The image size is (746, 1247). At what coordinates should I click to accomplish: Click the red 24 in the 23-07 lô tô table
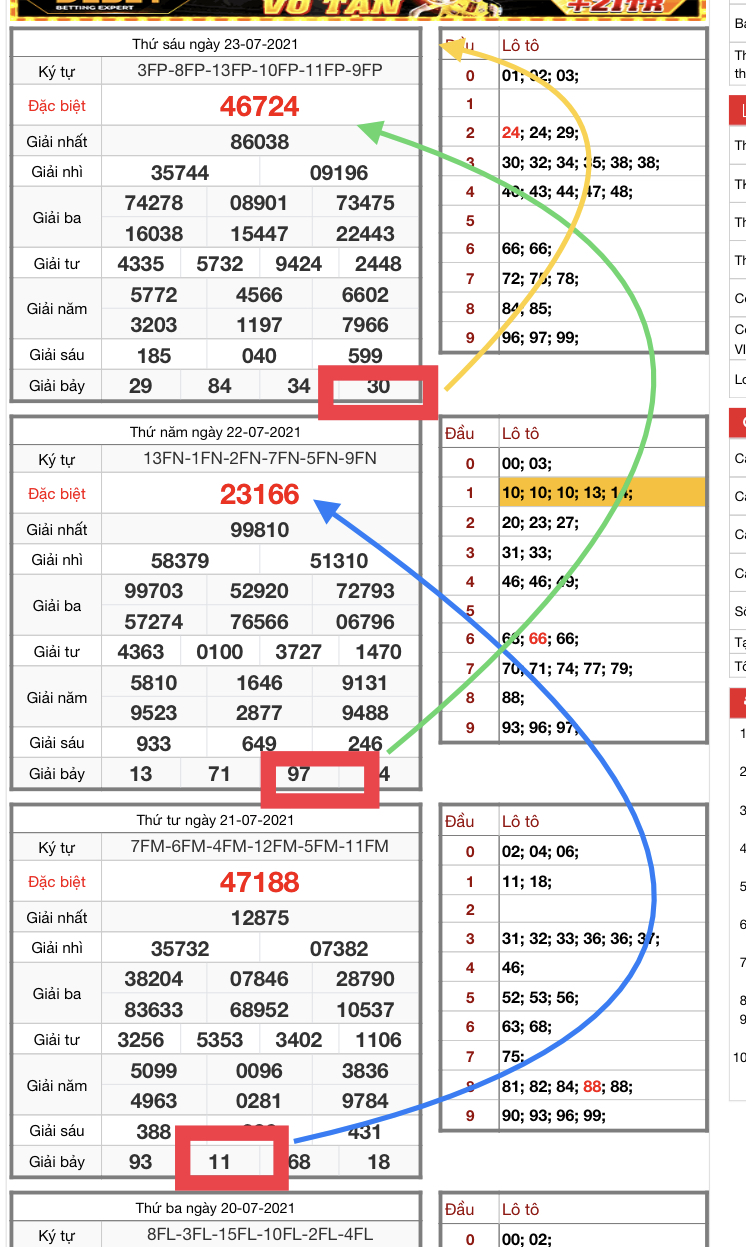tap(511, 133)
